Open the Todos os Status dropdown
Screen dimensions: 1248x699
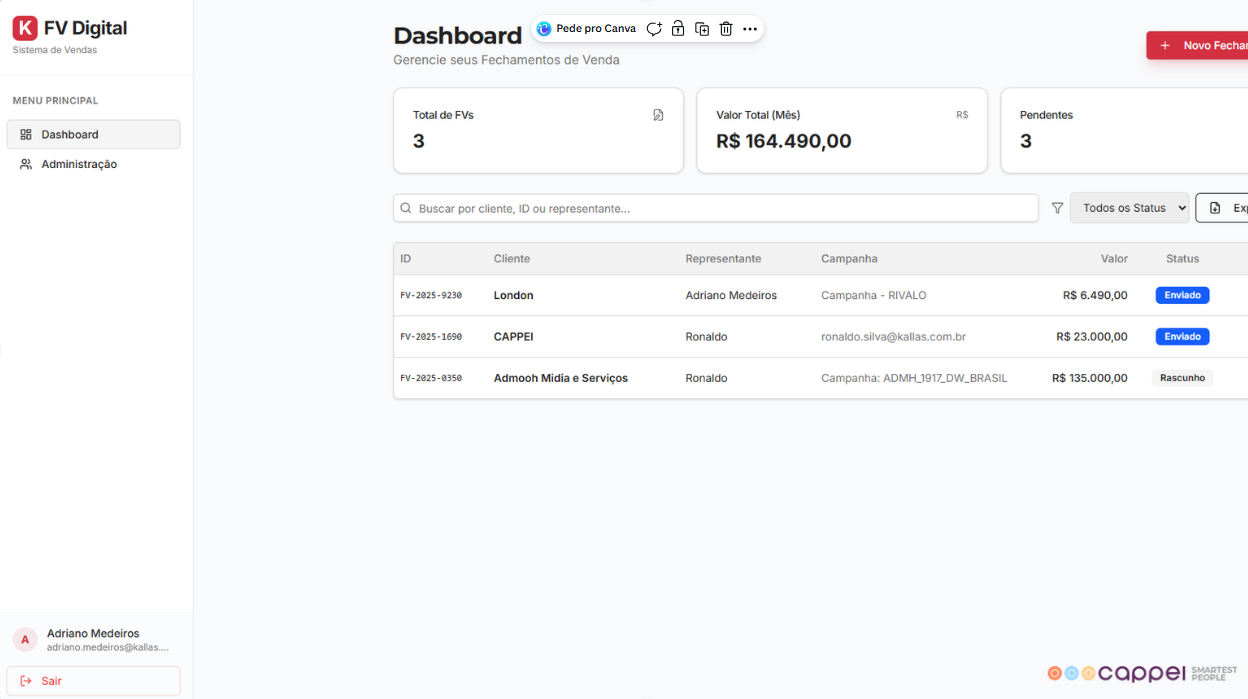(1129, 208)
